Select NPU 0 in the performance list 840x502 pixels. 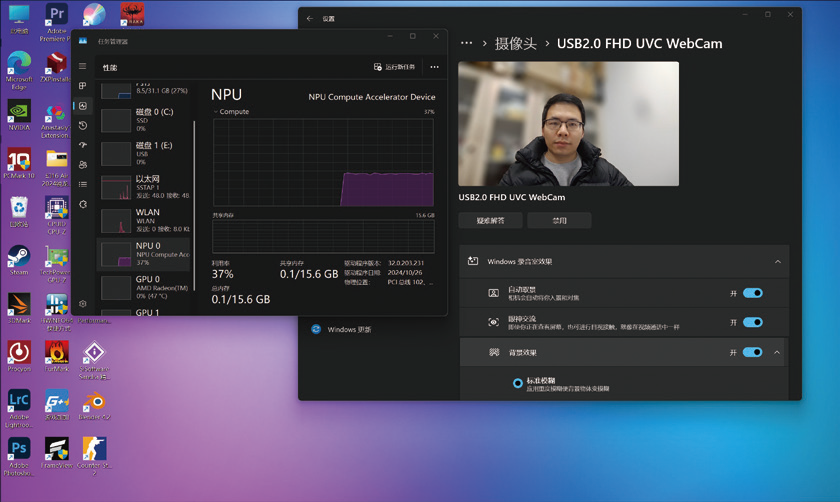145,253
